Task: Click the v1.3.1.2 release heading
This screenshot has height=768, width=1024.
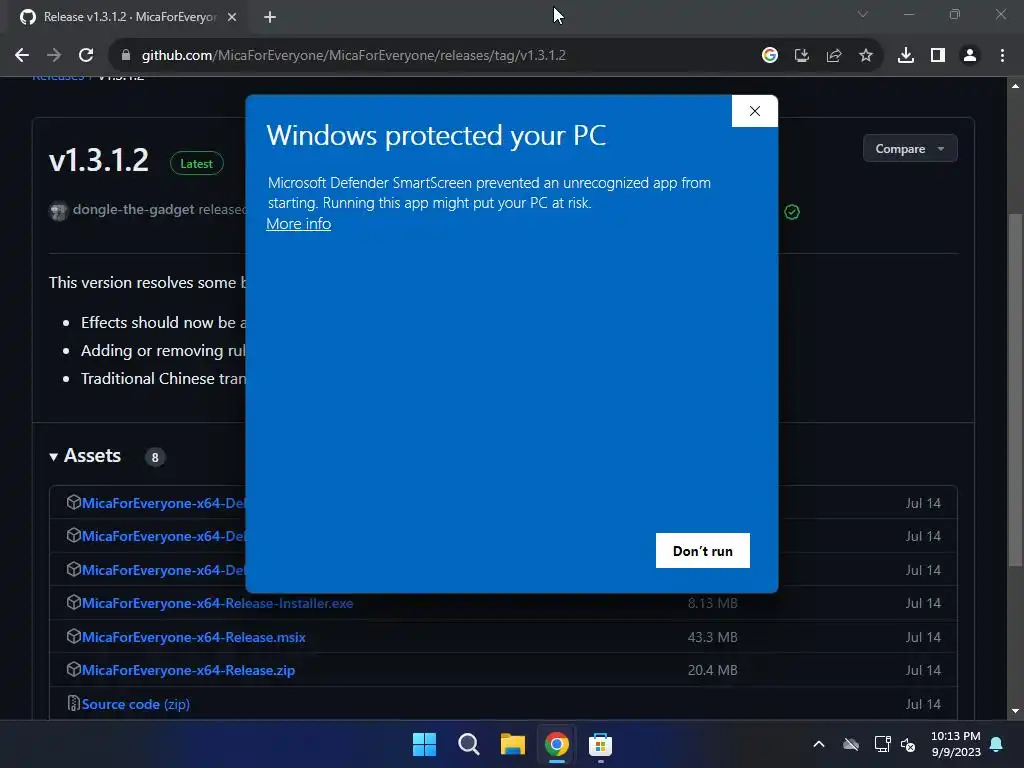Action: tap(99, 161)
